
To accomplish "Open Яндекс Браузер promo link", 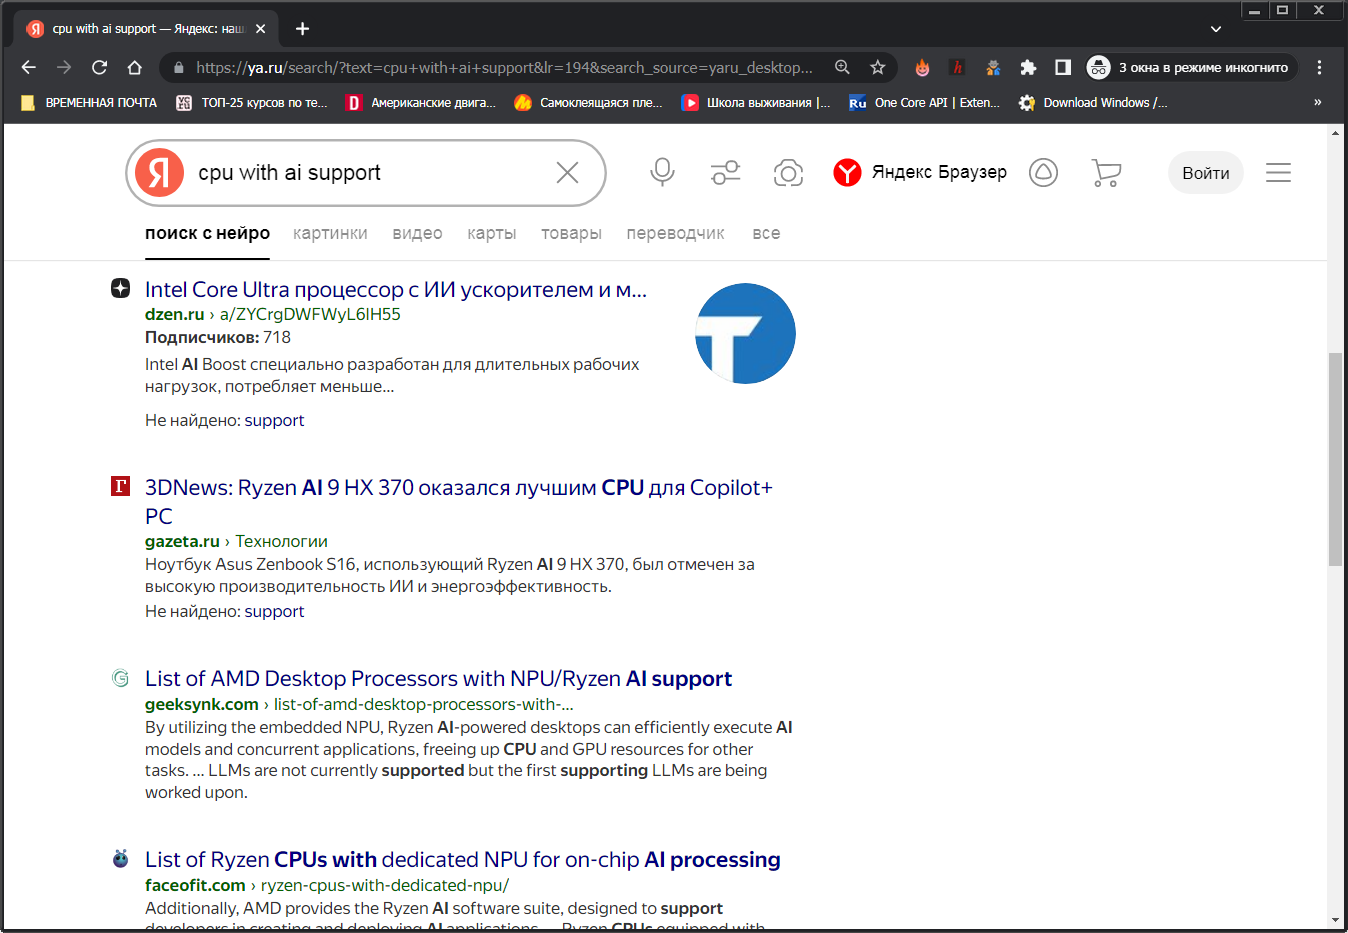I will tap(920, 172).
